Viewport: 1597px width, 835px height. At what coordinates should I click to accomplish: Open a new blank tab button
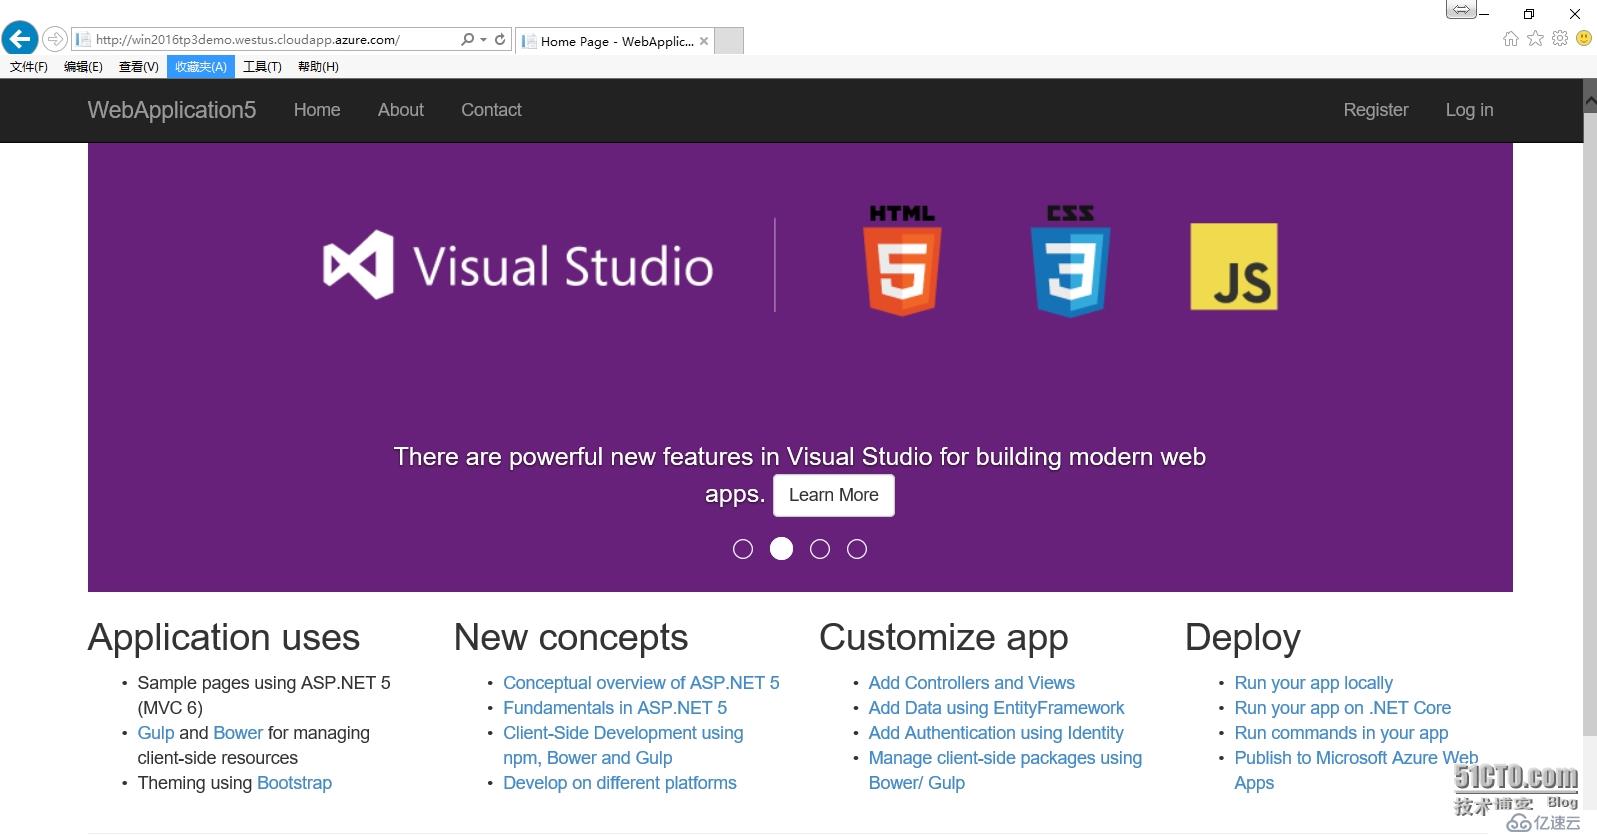(730, 41)
